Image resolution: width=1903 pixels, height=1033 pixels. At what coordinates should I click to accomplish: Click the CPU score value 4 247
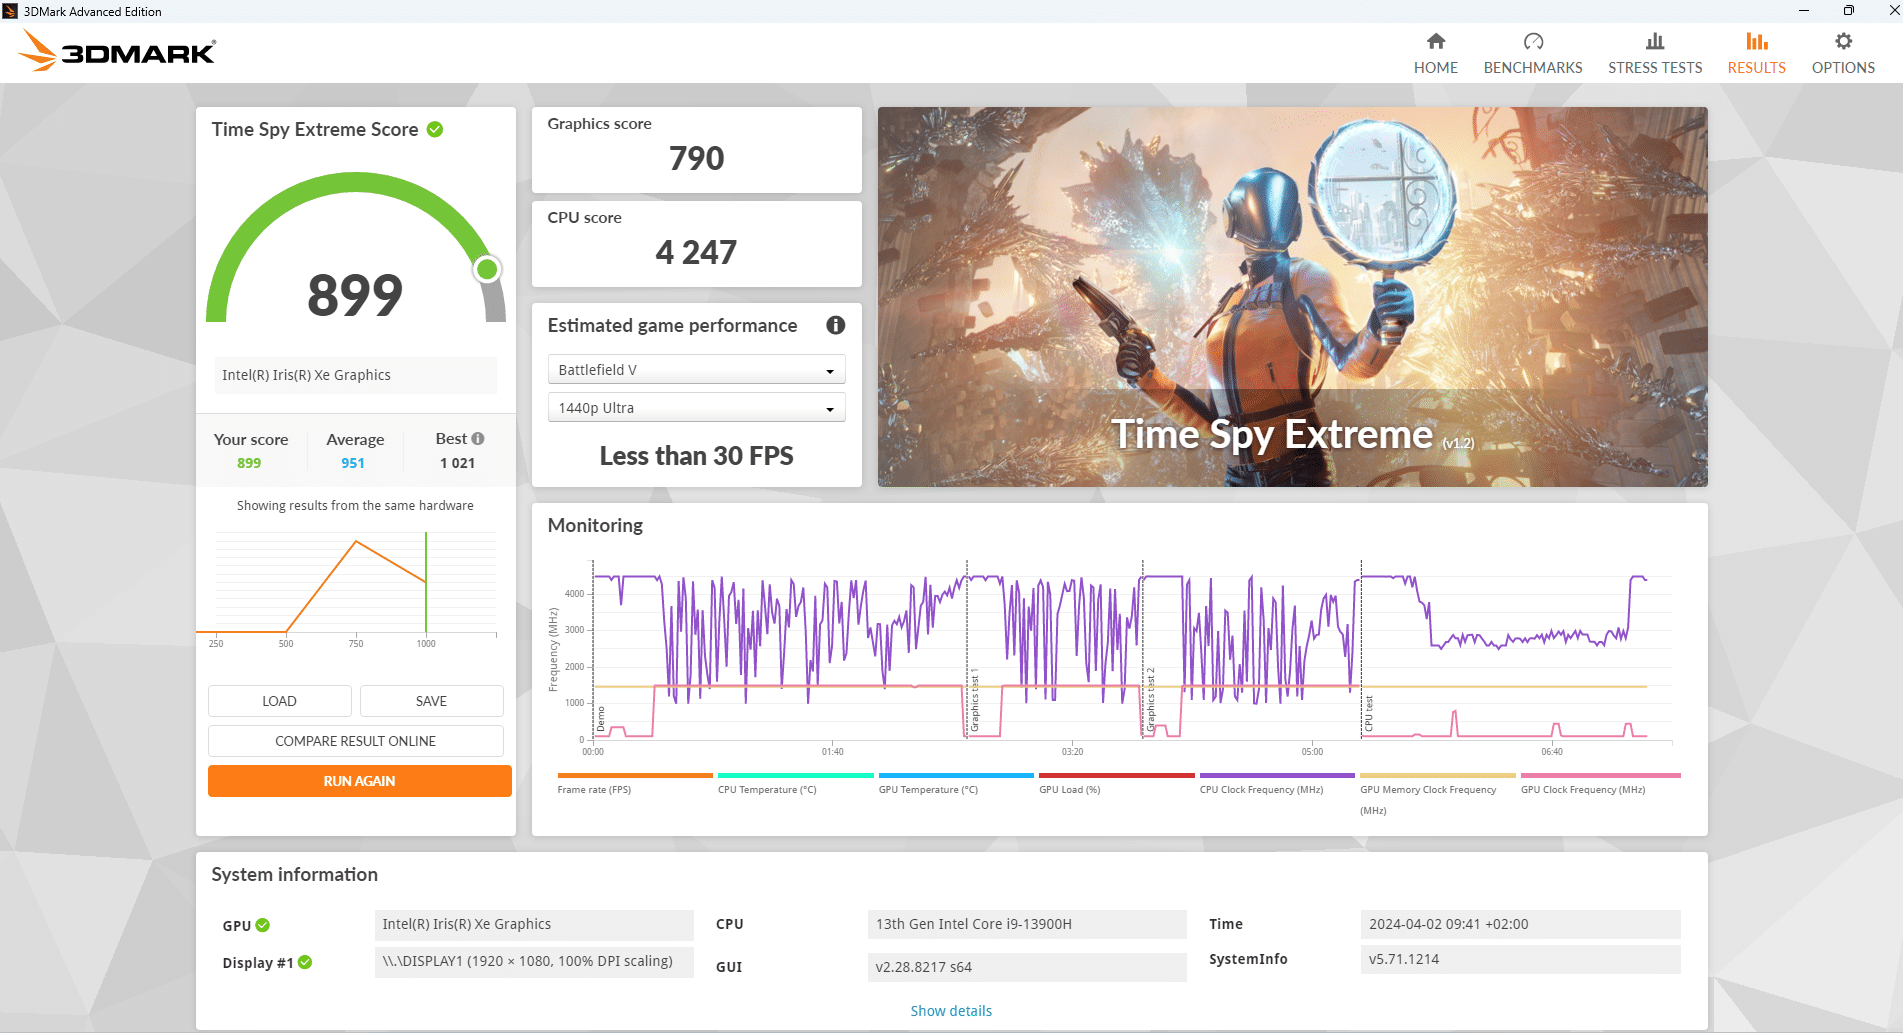(x=696, y=252)
